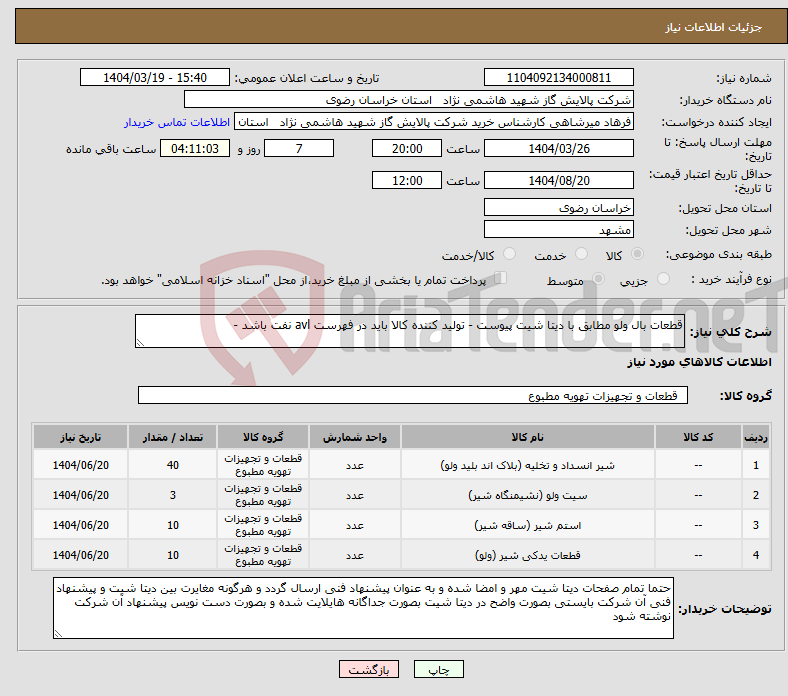Click the واحد شمارش column header
The width and height of the screenshot is (788, 696).
click(355, 437)
